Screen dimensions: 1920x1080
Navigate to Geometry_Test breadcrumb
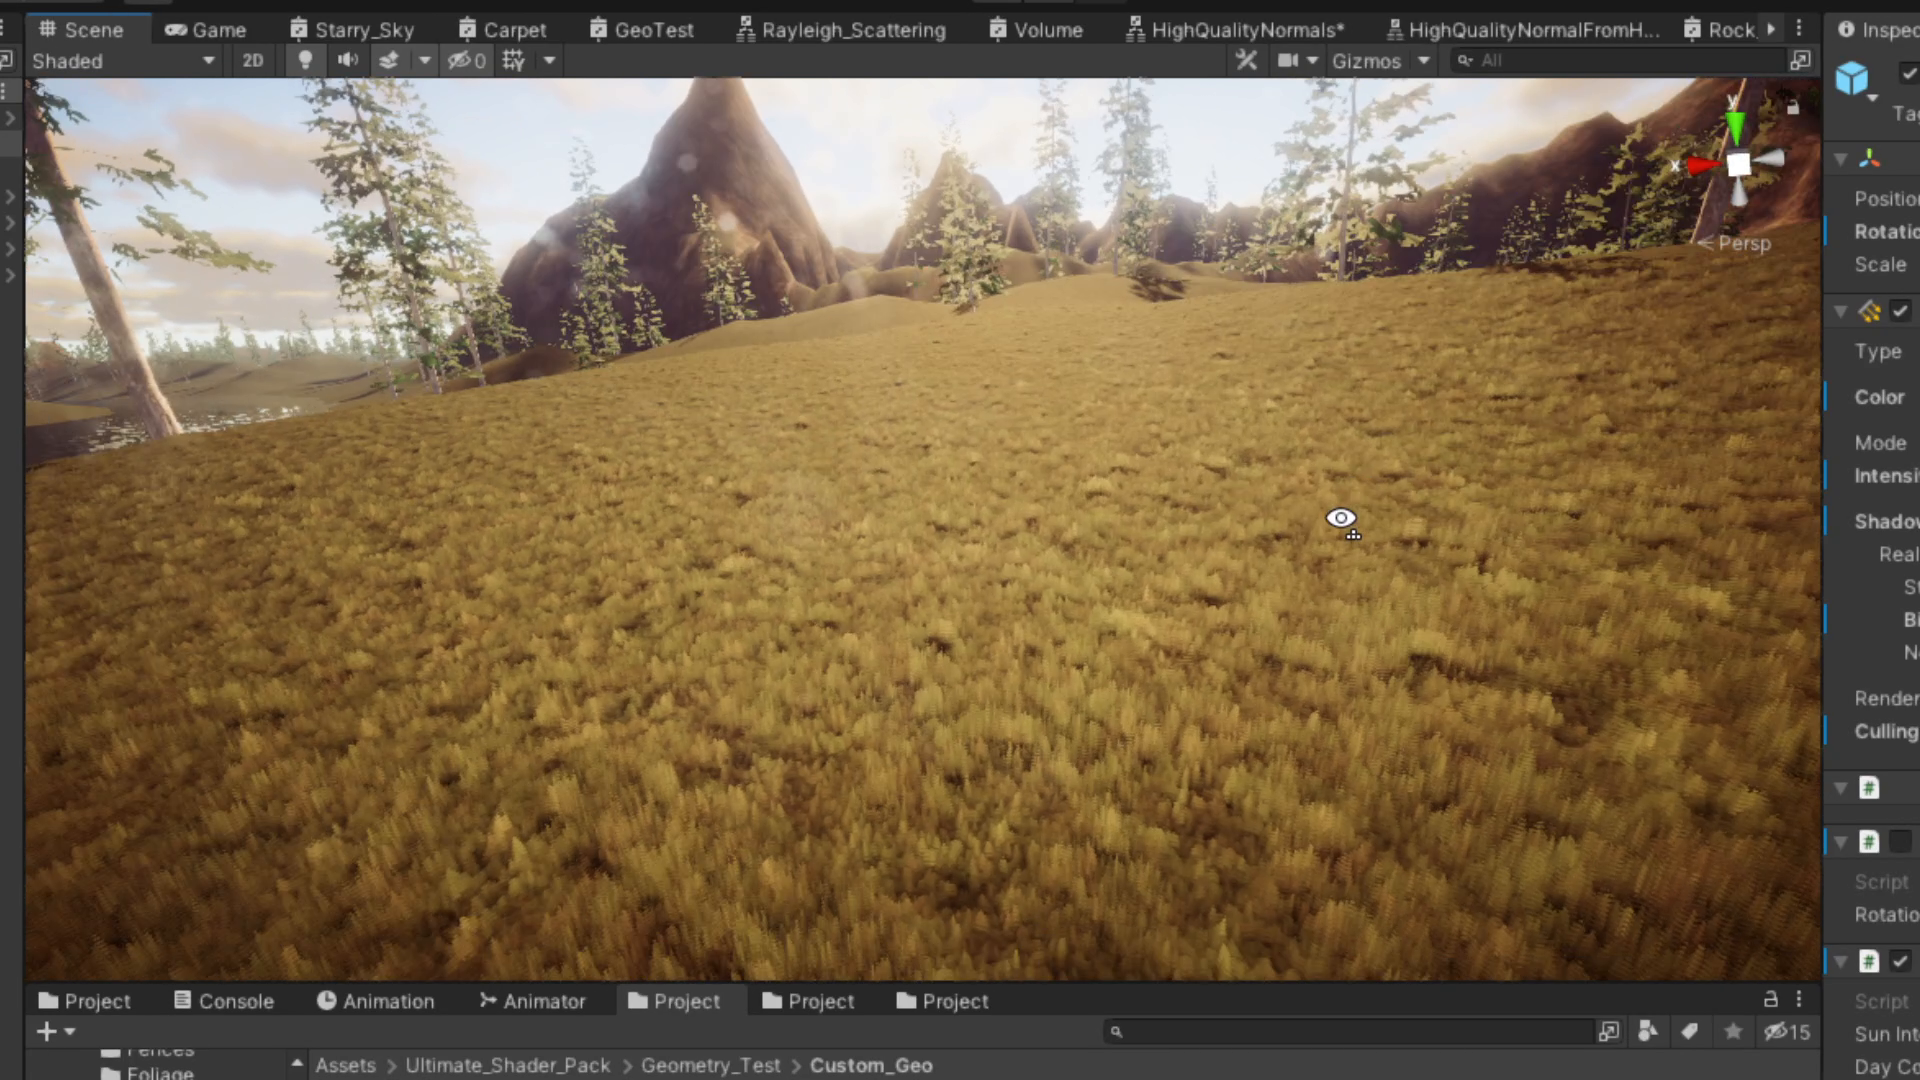pyautogui.click(x=710, y=1065)
